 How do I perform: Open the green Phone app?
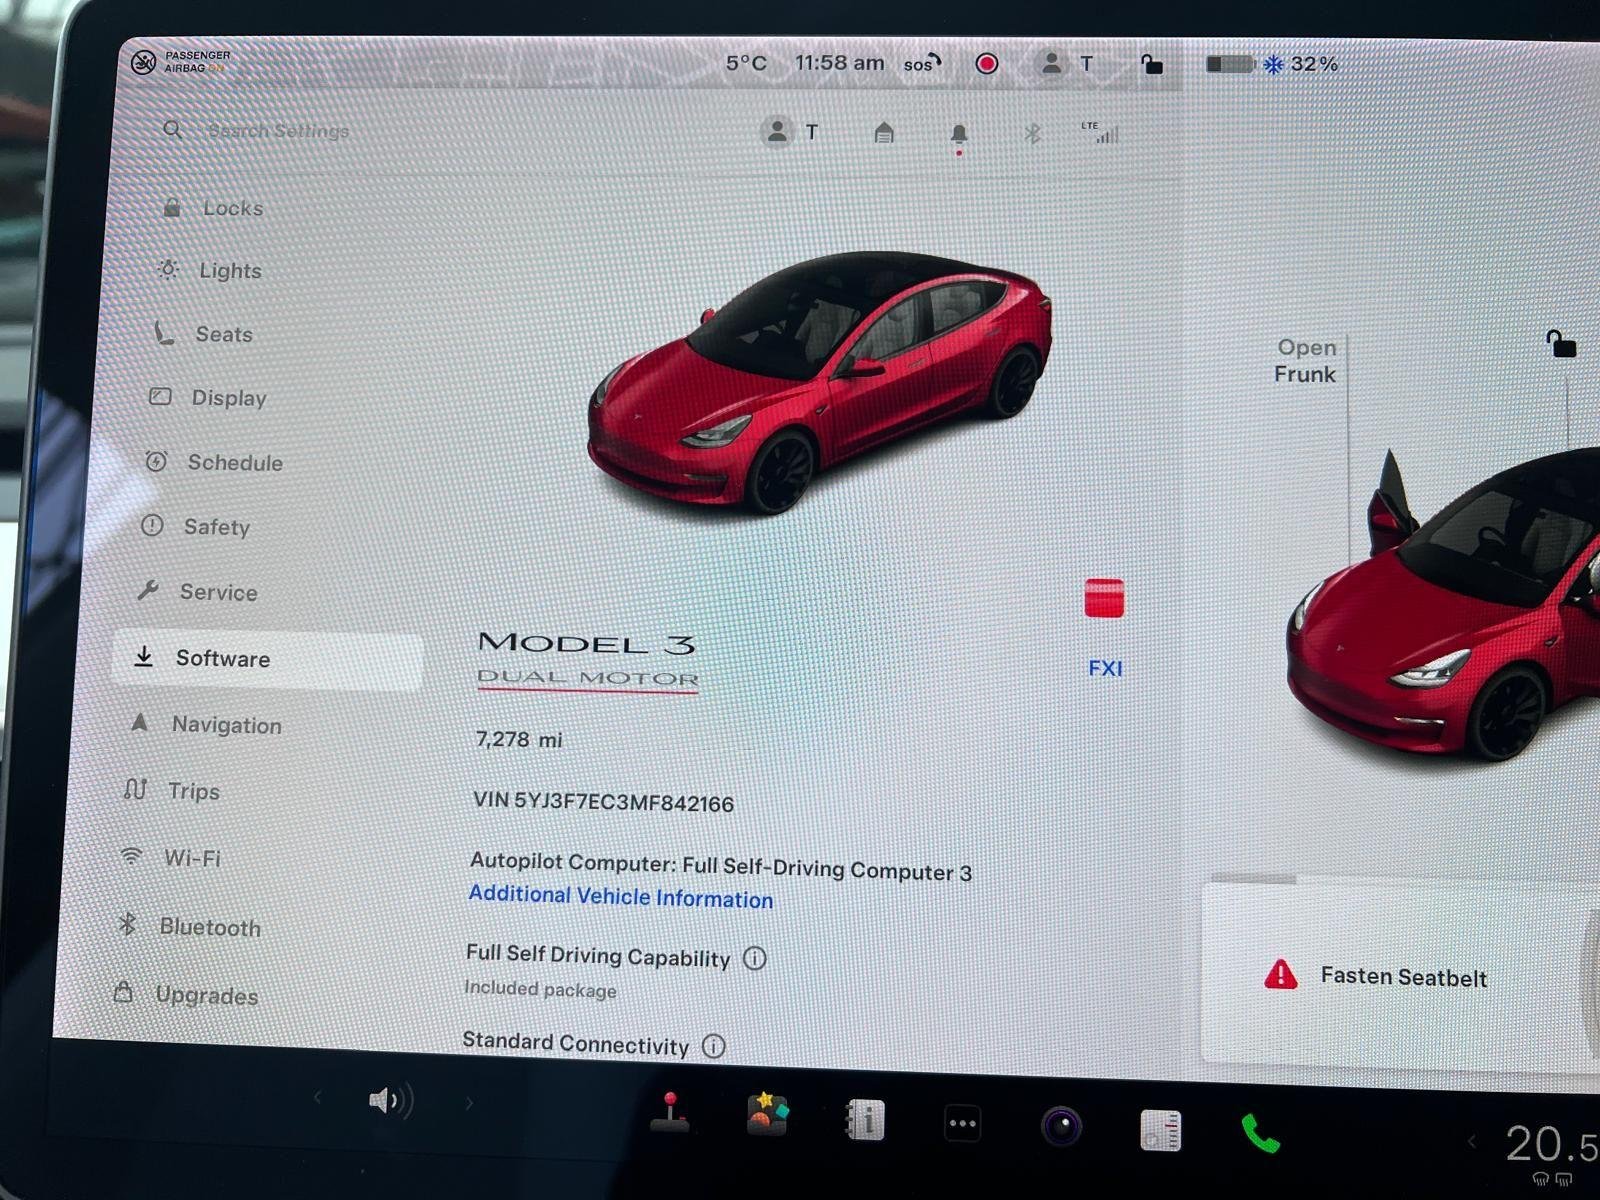(x=1260, y=1134)
